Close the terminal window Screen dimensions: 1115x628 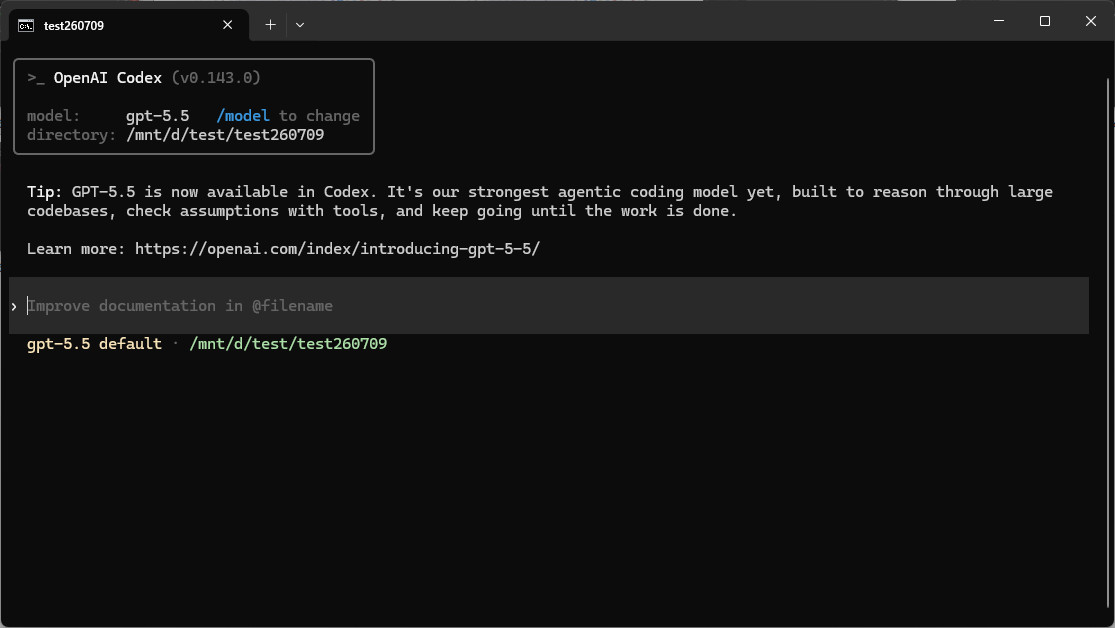click(x=1091, y=21)
